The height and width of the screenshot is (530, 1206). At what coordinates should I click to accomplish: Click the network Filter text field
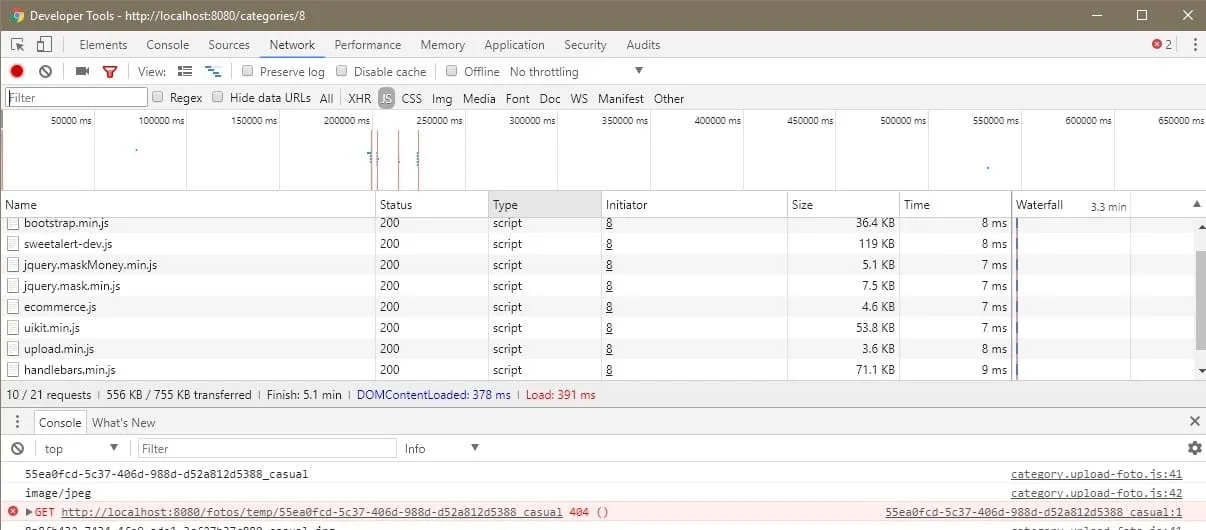pyautogui.click(x=77, y=98)
